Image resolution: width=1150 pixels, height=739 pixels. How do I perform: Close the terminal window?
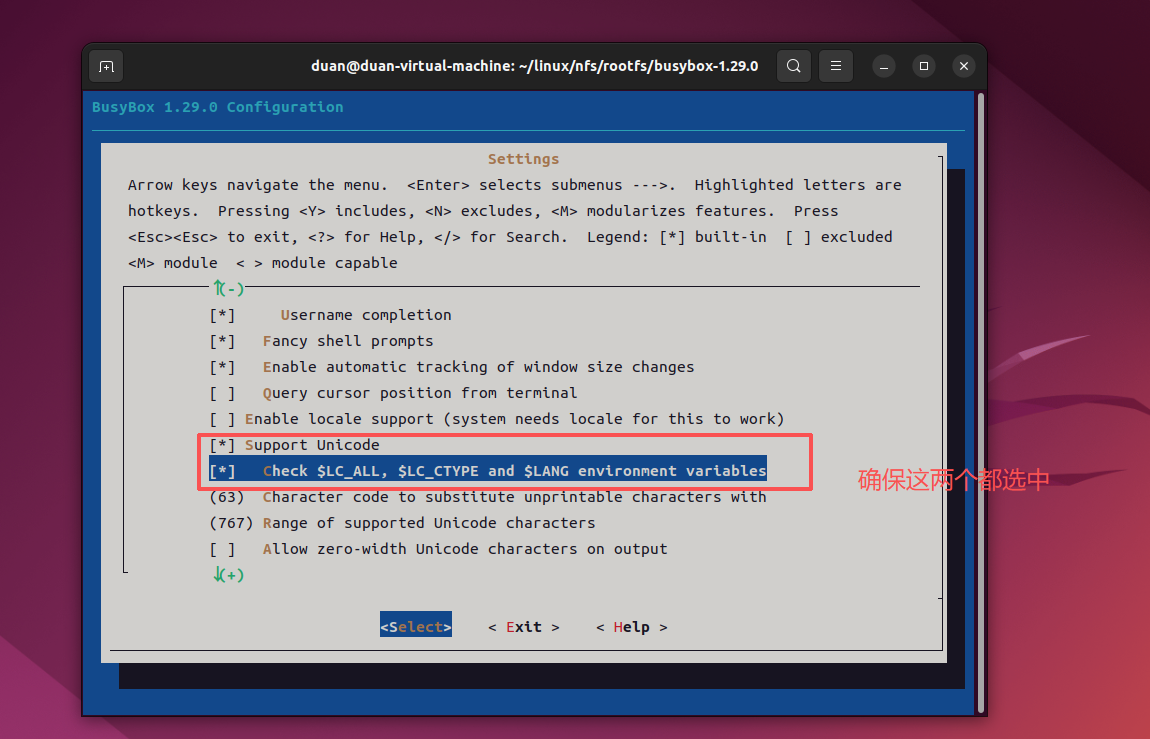(964, 66)
